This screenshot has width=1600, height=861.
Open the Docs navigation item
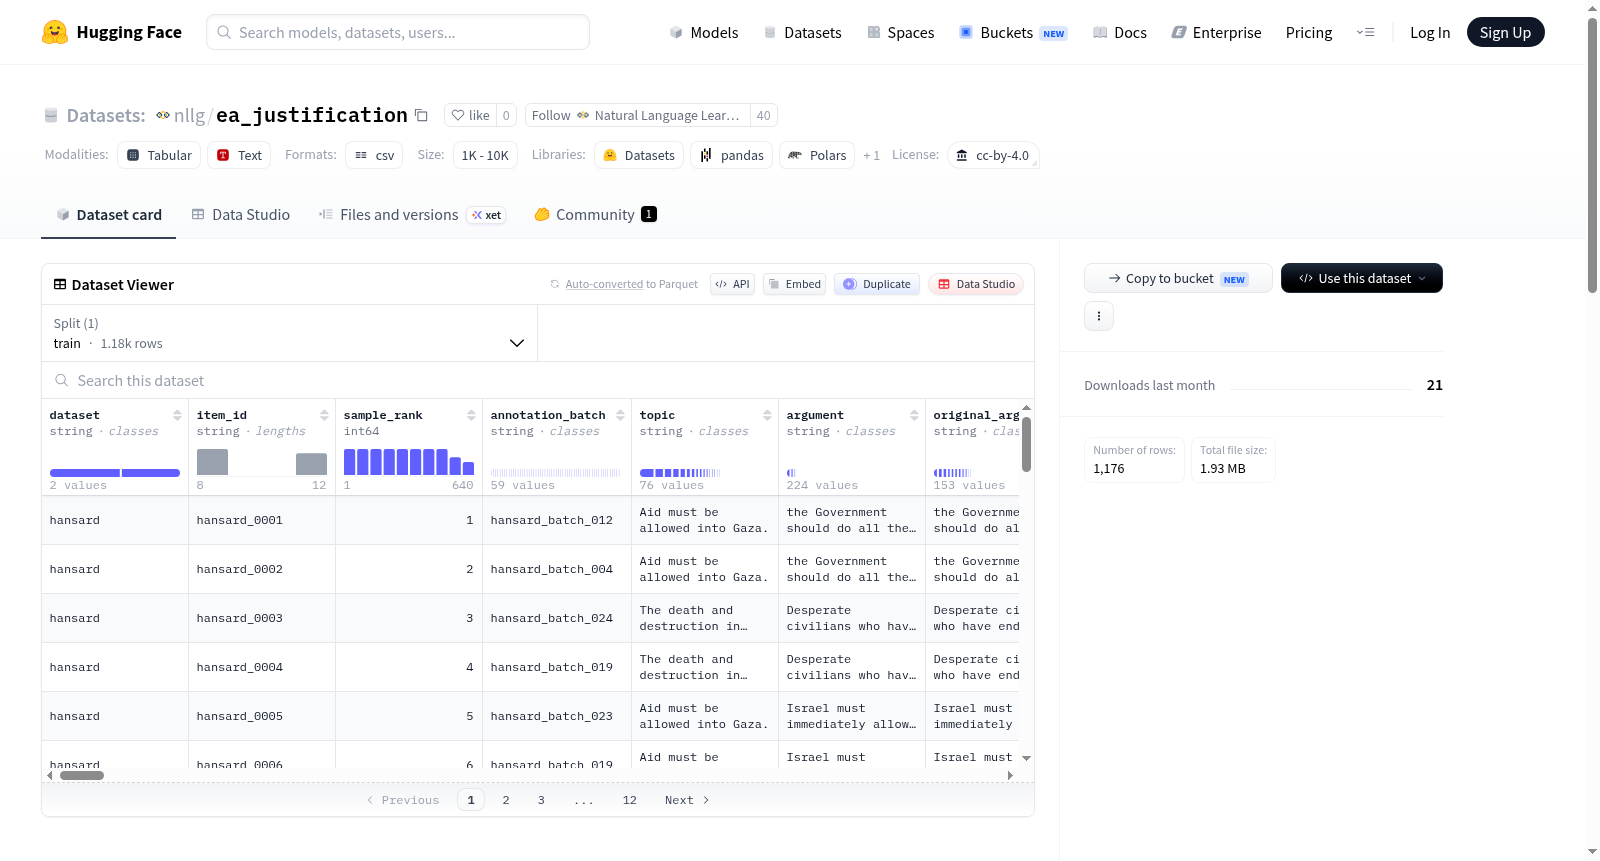[x=1119, y=32]
